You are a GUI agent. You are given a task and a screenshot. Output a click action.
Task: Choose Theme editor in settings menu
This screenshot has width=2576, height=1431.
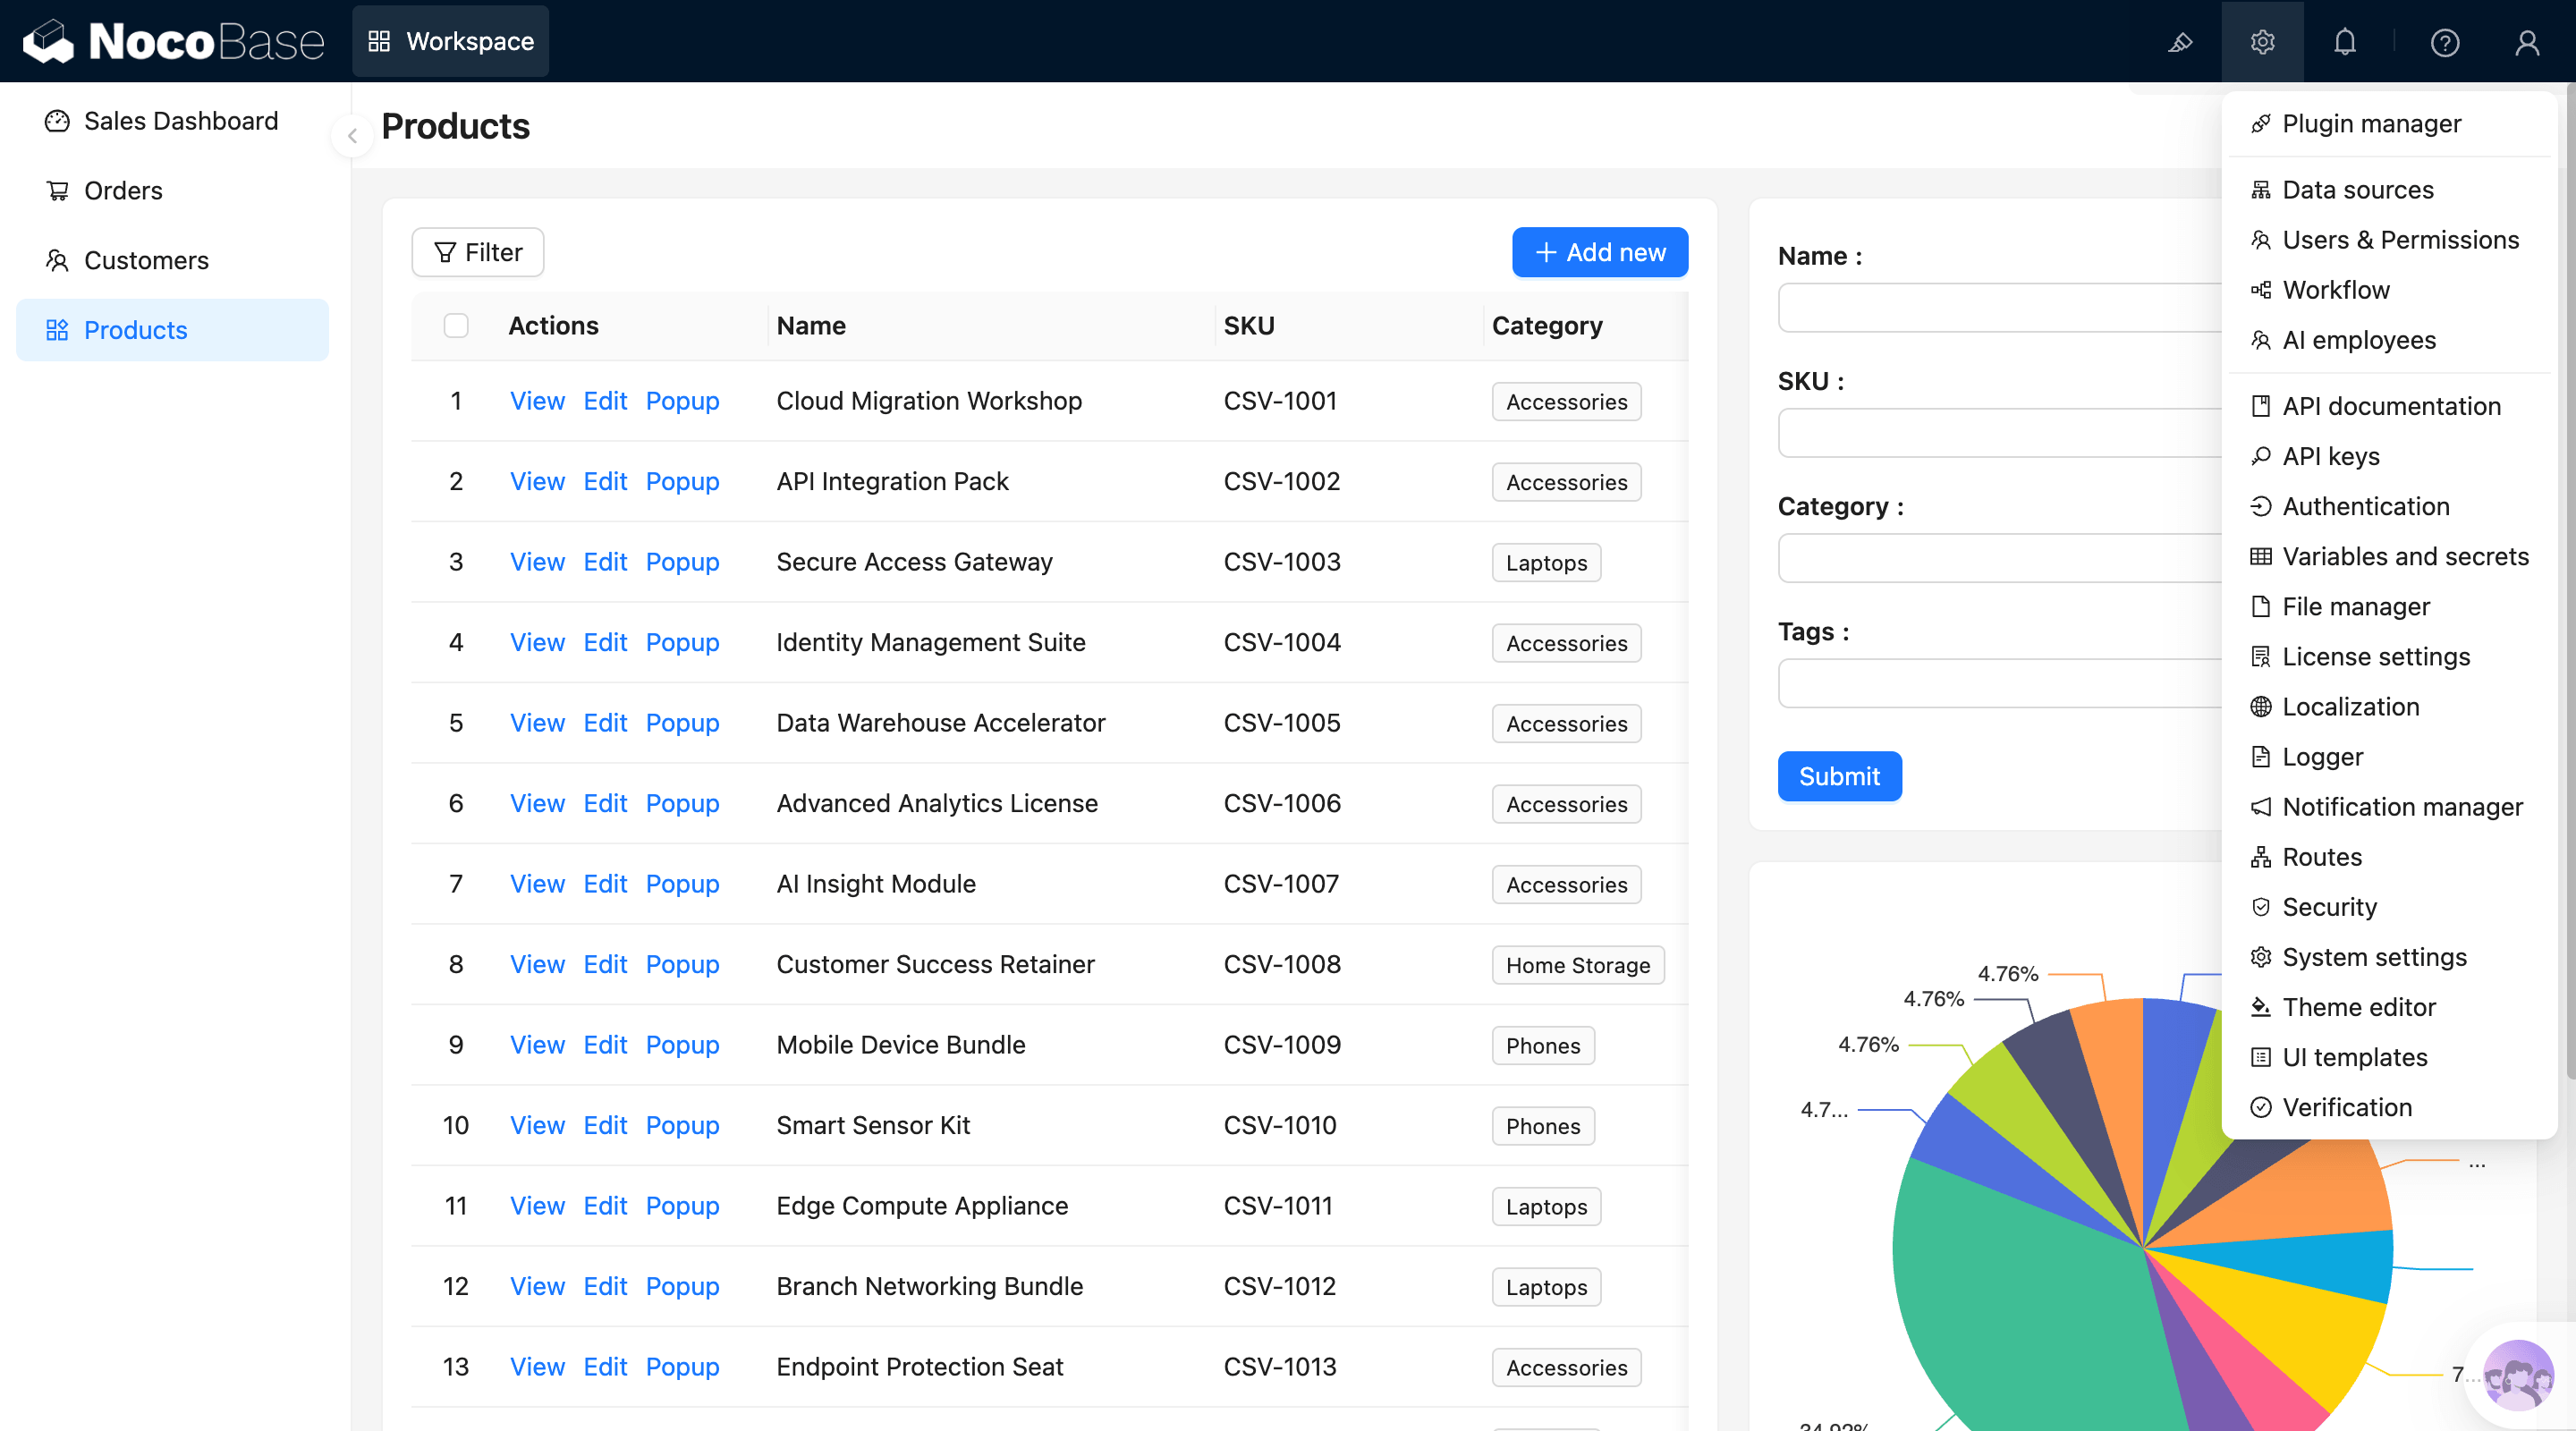point(2358,1007)
